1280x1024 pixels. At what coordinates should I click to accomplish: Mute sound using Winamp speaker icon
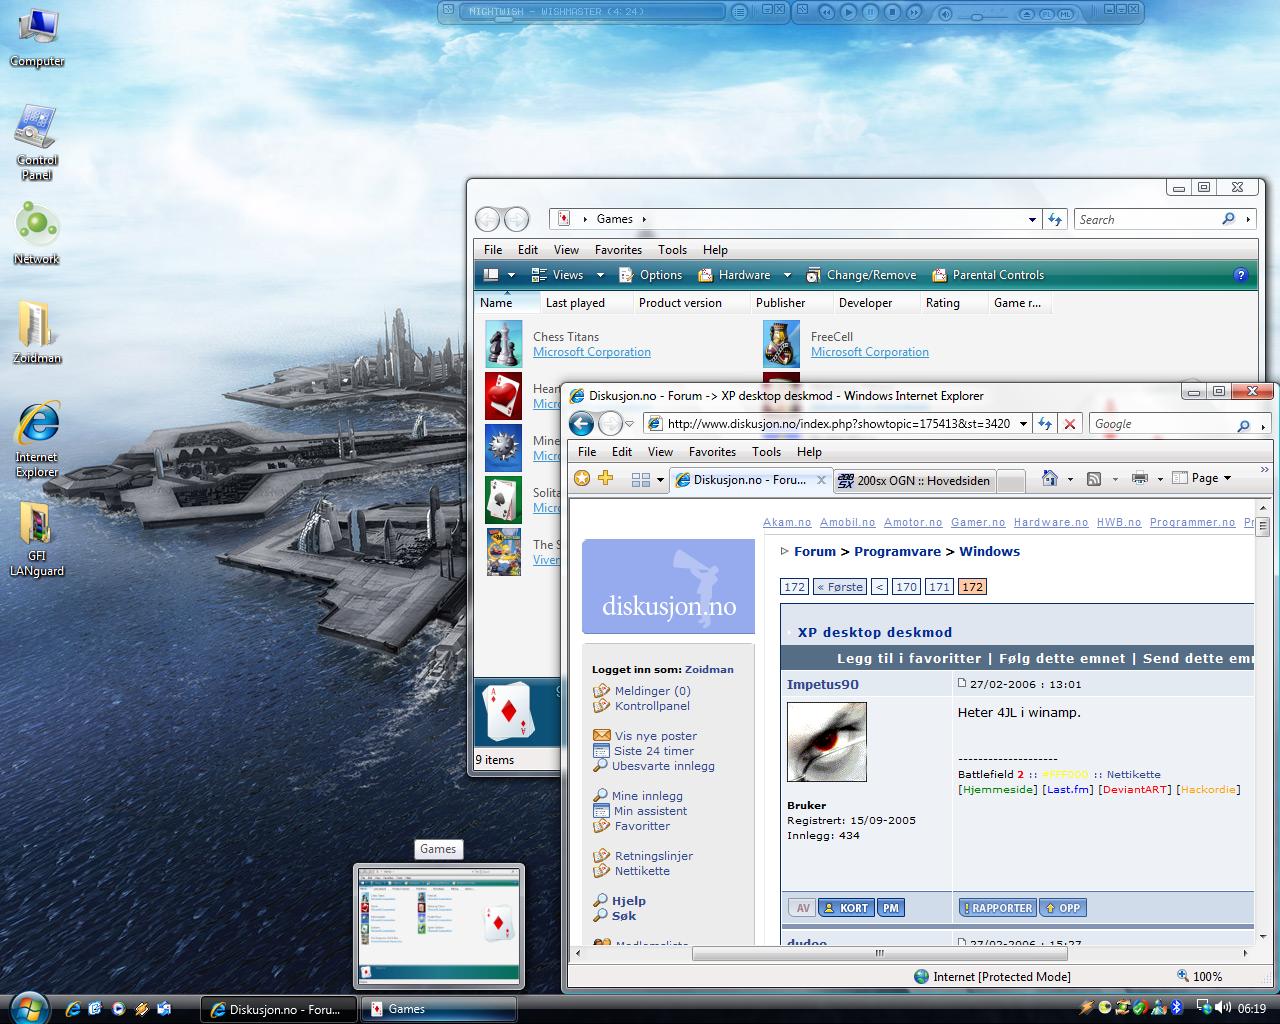[946, 14]
